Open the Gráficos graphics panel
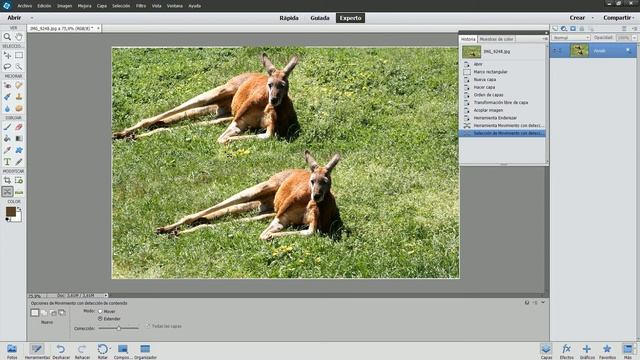This screenshot has height=360, width=640. click(x=587, y=351)
